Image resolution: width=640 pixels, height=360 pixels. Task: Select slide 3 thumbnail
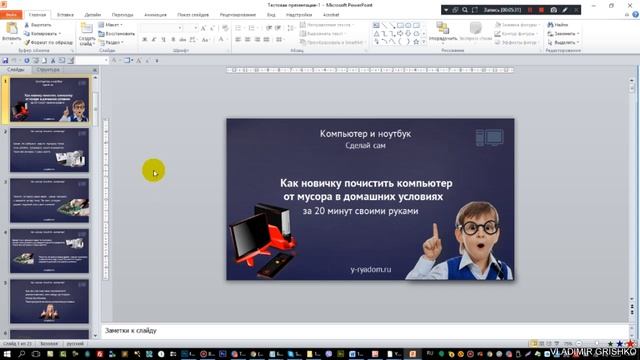(49, 200)
